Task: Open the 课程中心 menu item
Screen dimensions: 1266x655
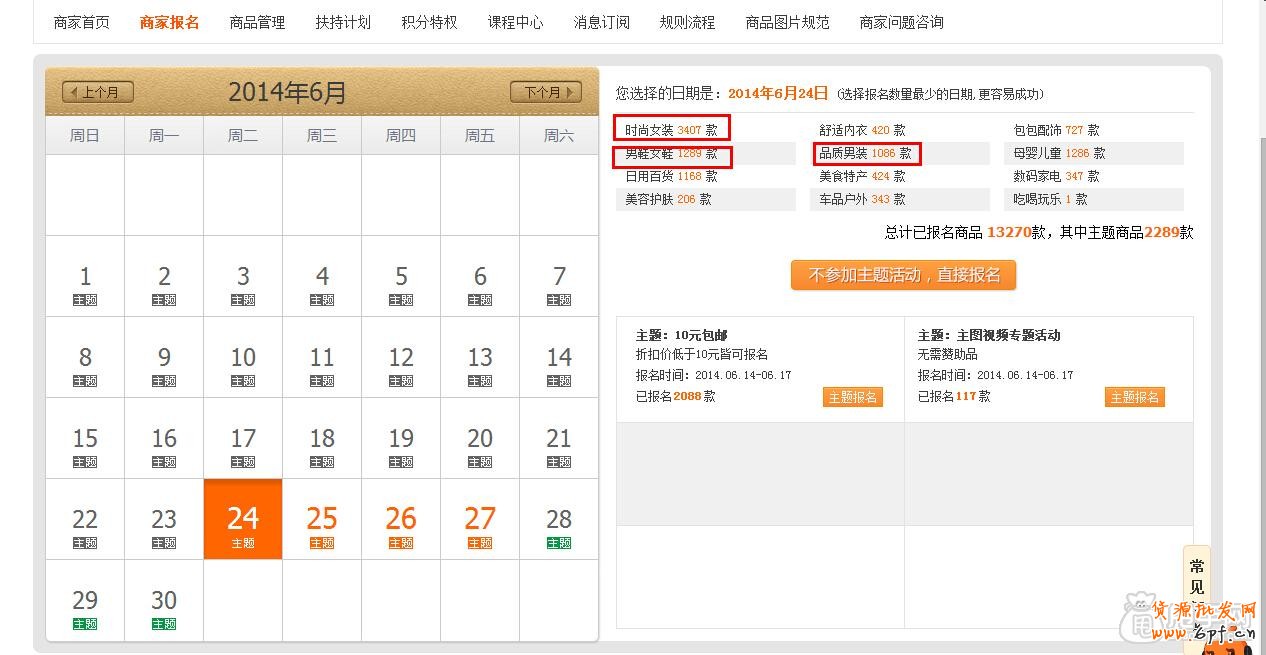Action: pos(515,22)
